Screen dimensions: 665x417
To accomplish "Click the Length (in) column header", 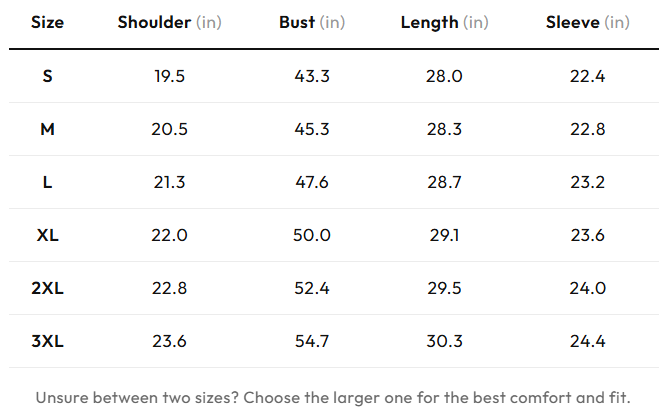I will [444, 22].
